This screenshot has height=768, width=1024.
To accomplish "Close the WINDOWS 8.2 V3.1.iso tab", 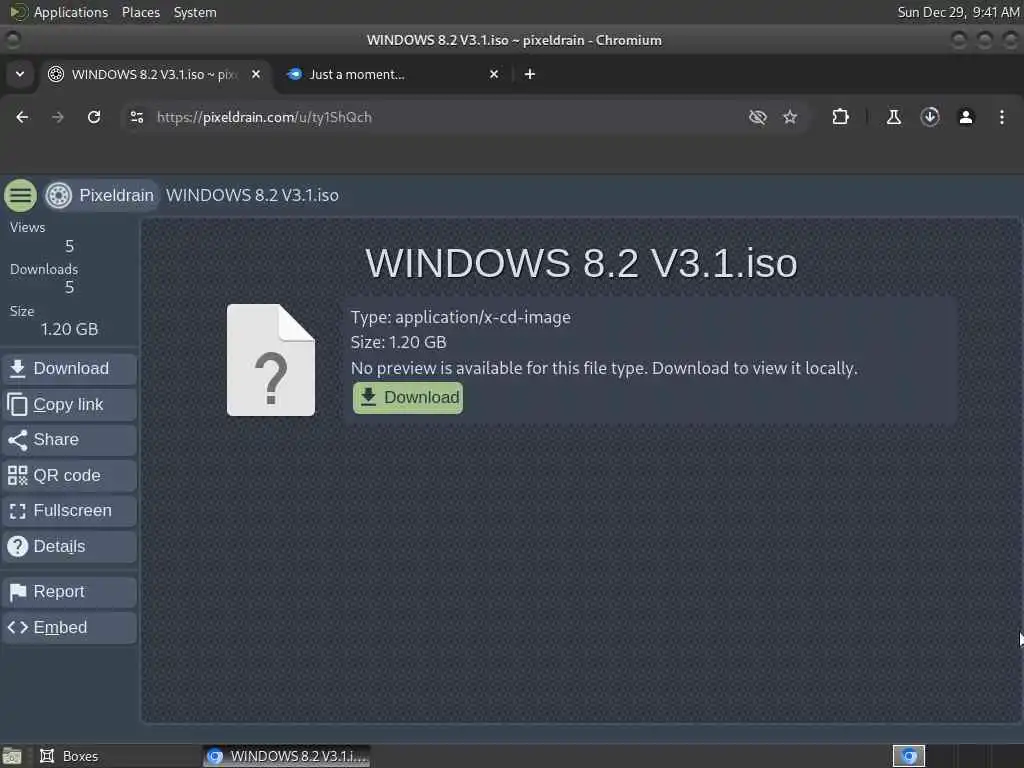I will (256, 74).
